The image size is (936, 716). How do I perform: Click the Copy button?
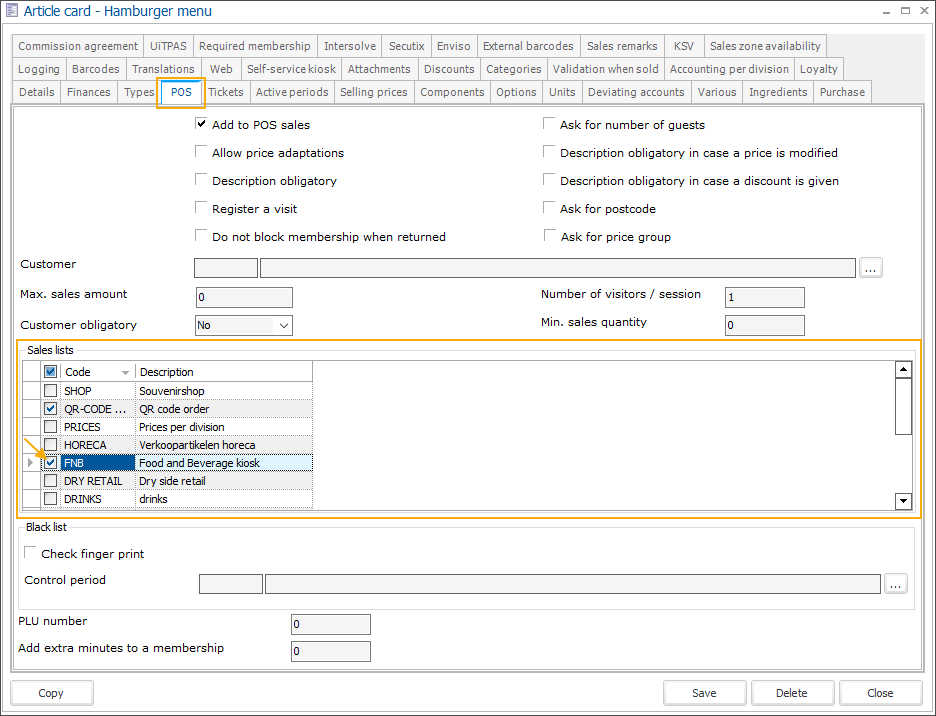[x=51, y=693]
